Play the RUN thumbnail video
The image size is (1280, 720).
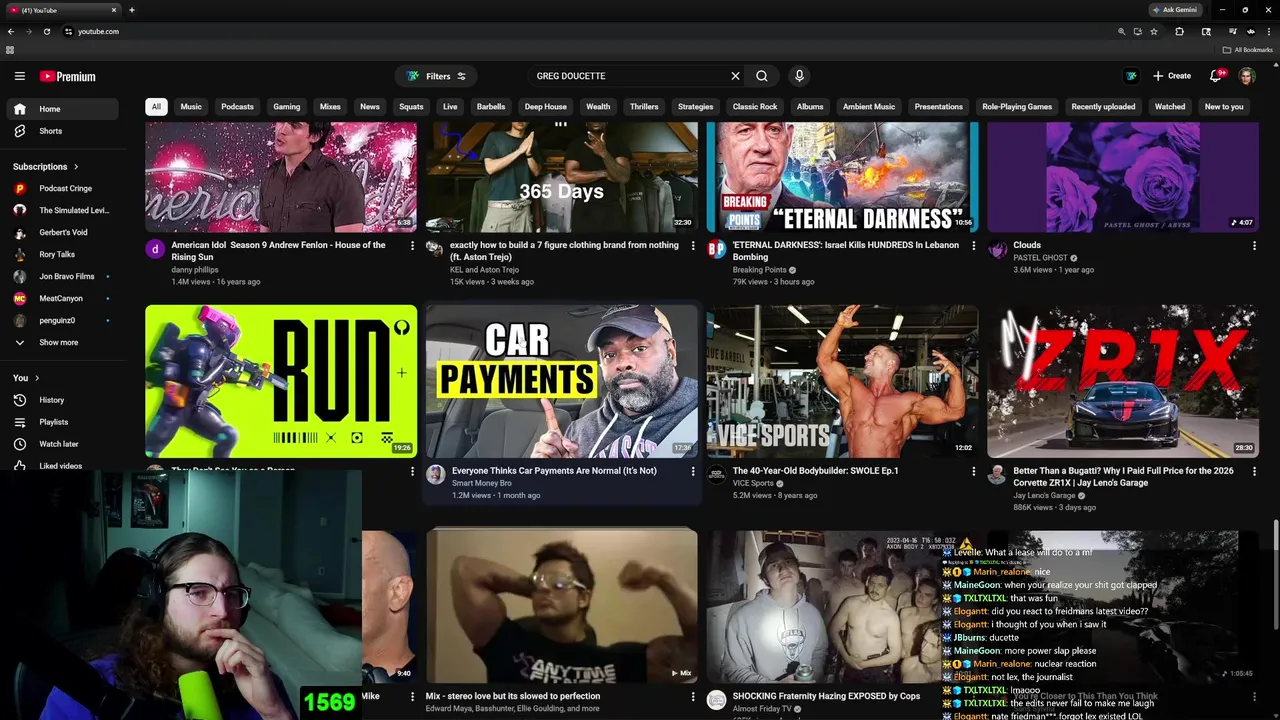tap(281, 381)
